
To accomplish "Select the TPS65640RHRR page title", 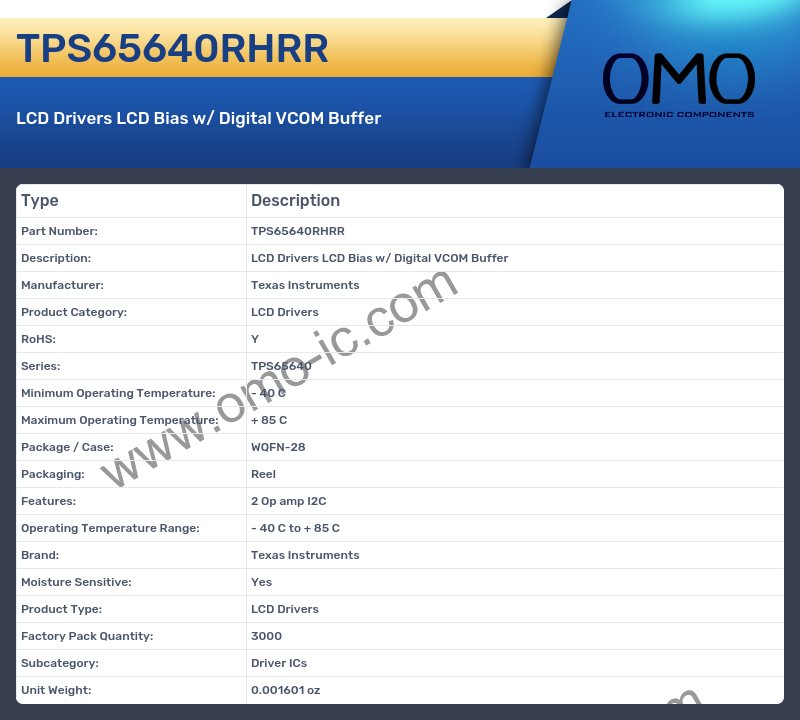I will tap(172, 48).
